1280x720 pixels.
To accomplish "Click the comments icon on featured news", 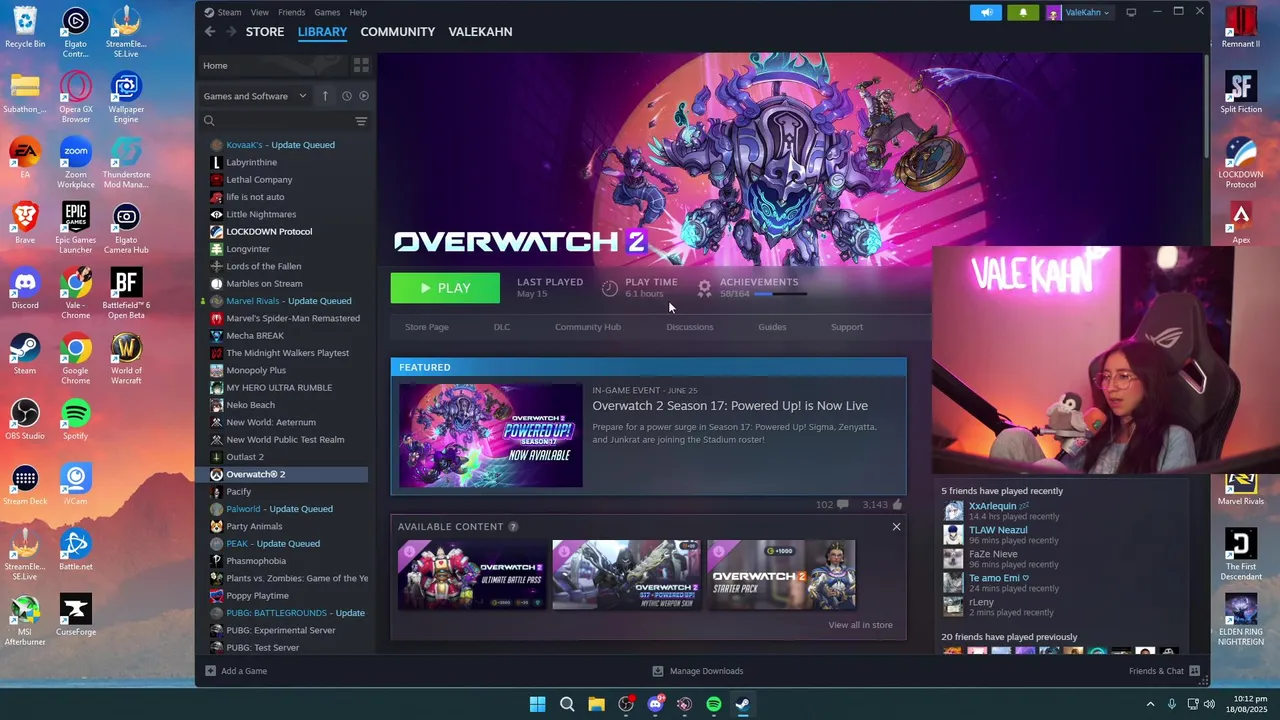I will 843,505.
